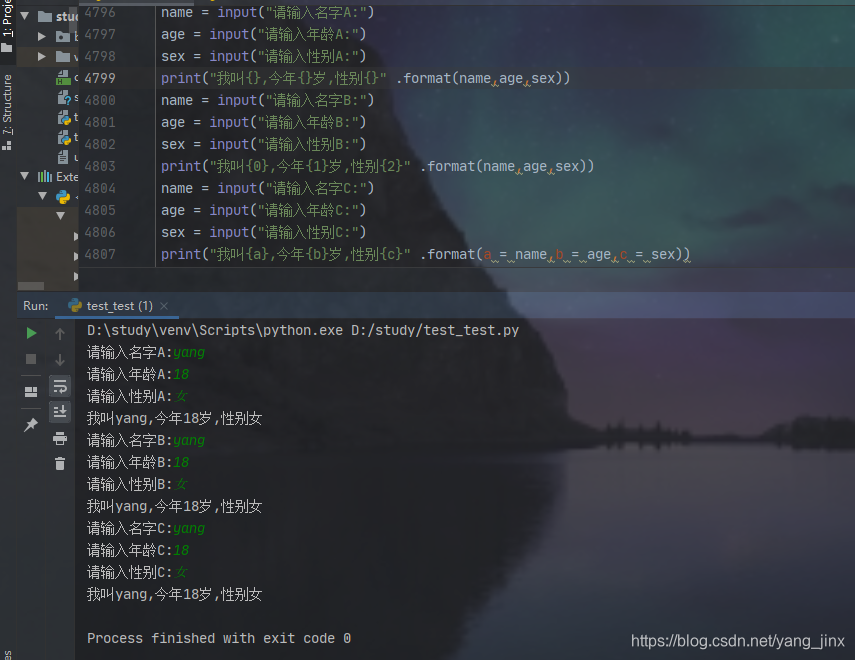Pin the Run tab with pin icon
Image resolution: width=855 pixels, height=660 pixels.
(31, 424)
